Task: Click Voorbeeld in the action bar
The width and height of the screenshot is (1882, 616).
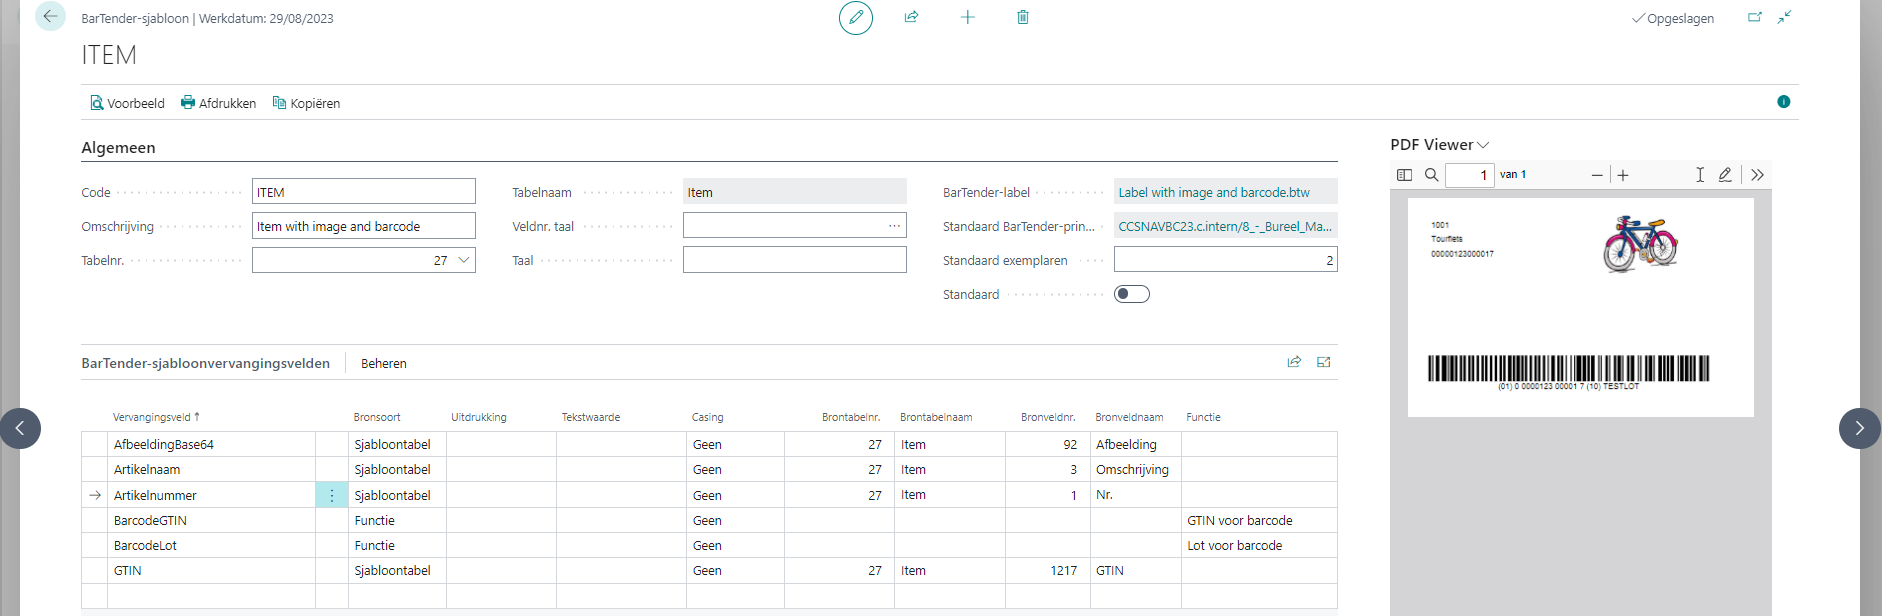Action: (127, 103)
